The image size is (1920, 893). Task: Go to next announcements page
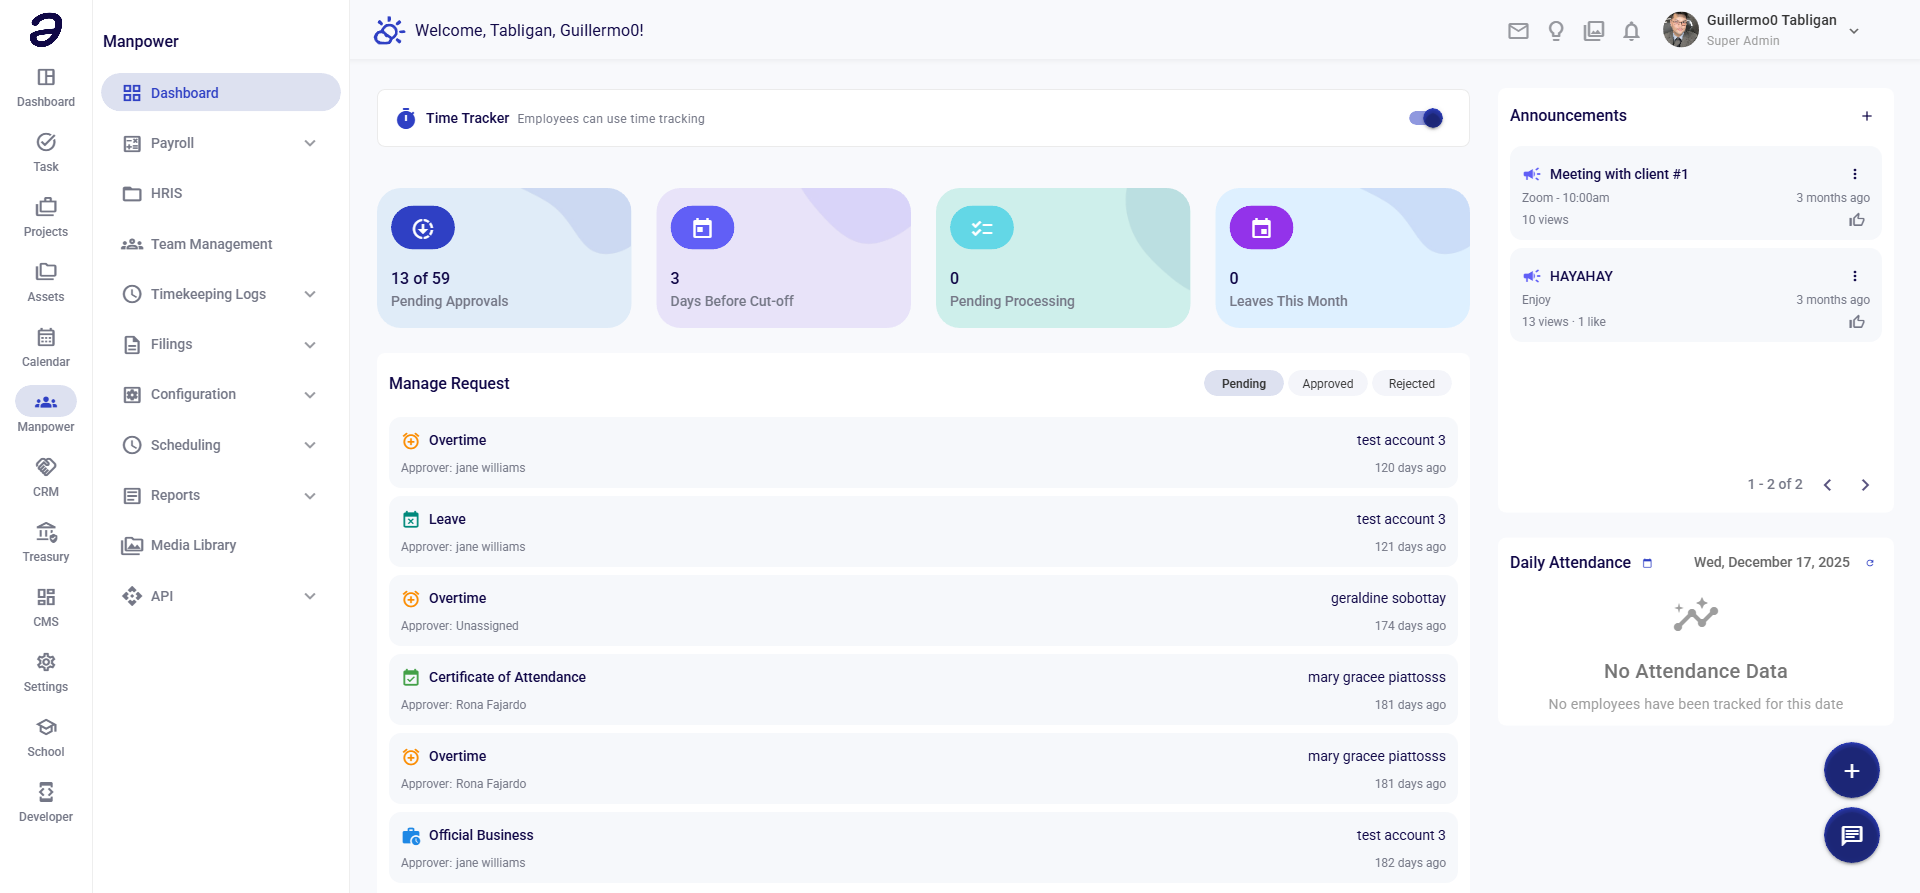click(1865, 485)
